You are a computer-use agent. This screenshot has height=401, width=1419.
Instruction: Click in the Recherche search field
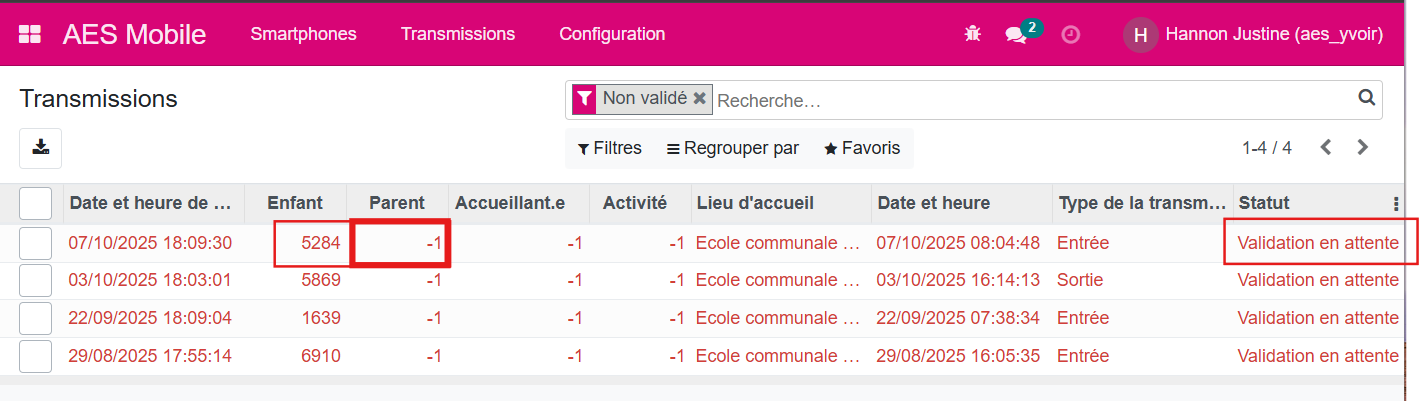(1030, 100)
